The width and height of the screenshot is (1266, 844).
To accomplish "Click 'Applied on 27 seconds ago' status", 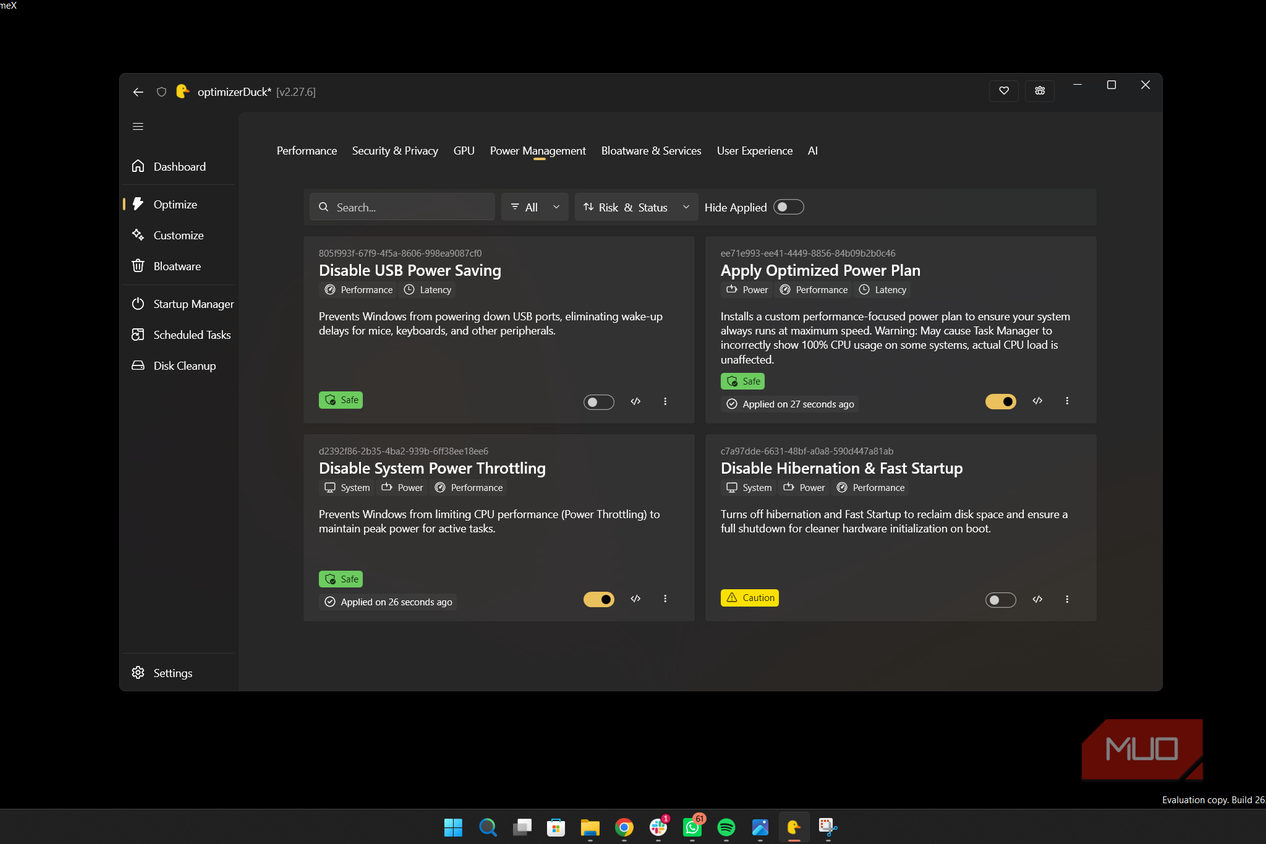I will click(790, 404).
